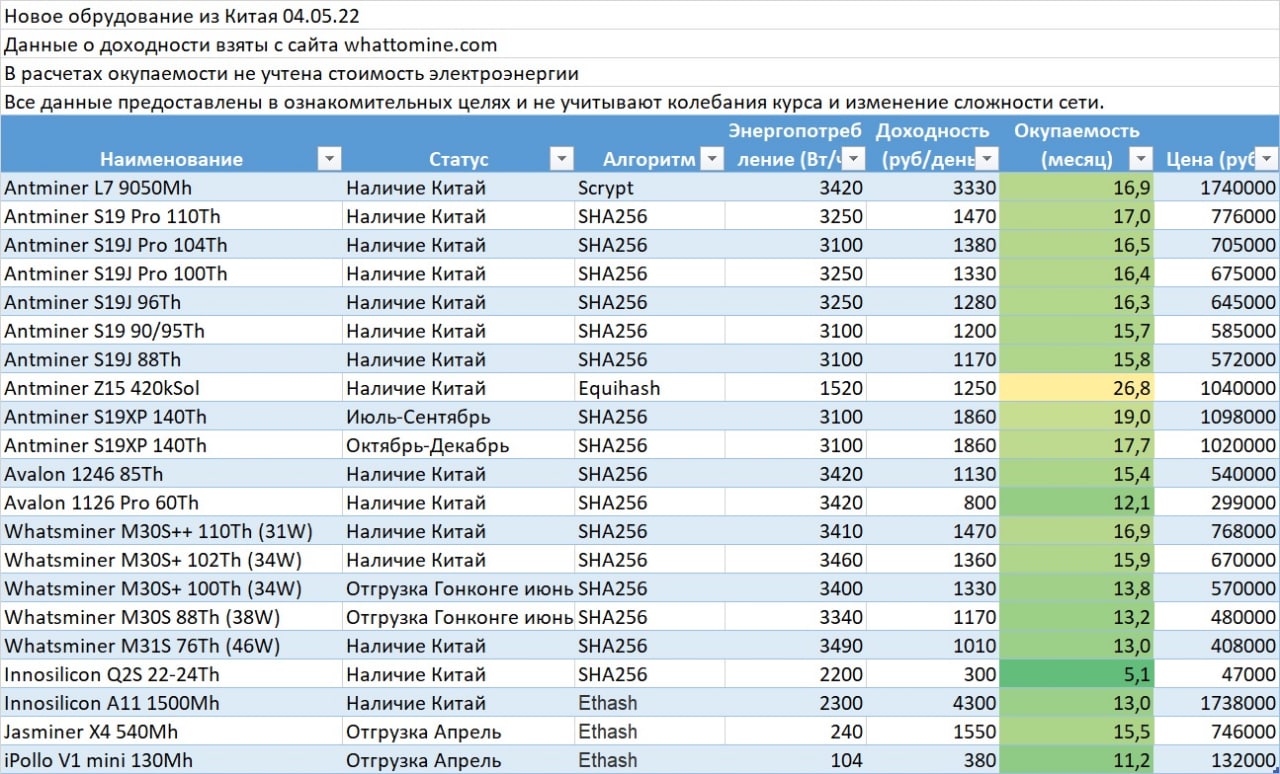Select cell 'Avalon 1126 Pro 60Th'
1280x774 pixels.
click(171, 502)
